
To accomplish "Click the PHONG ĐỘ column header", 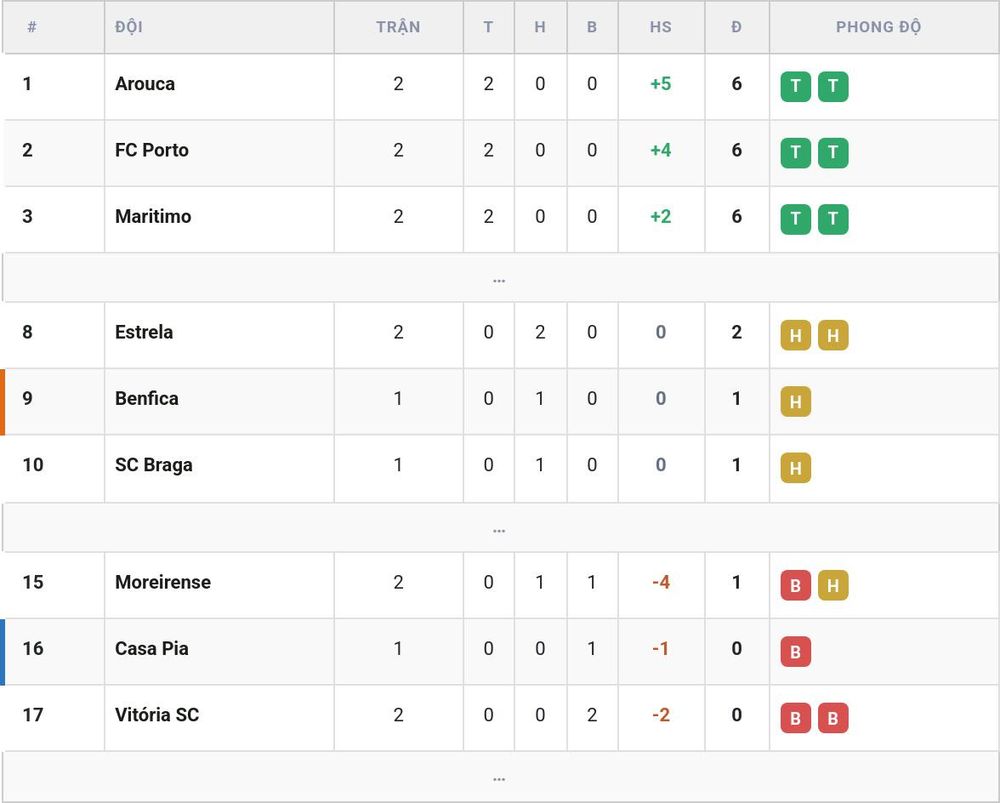I will click(878, 27).
